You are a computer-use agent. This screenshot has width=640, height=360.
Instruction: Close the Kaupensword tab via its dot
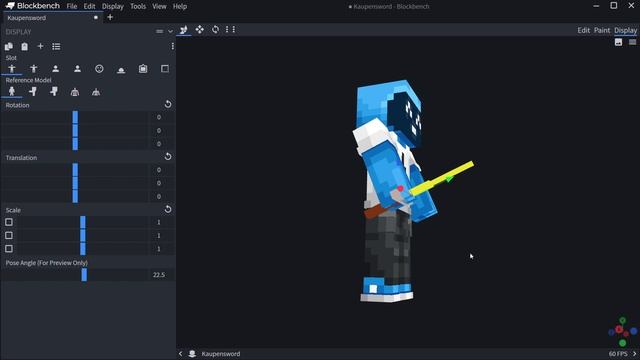coord(96,18)
